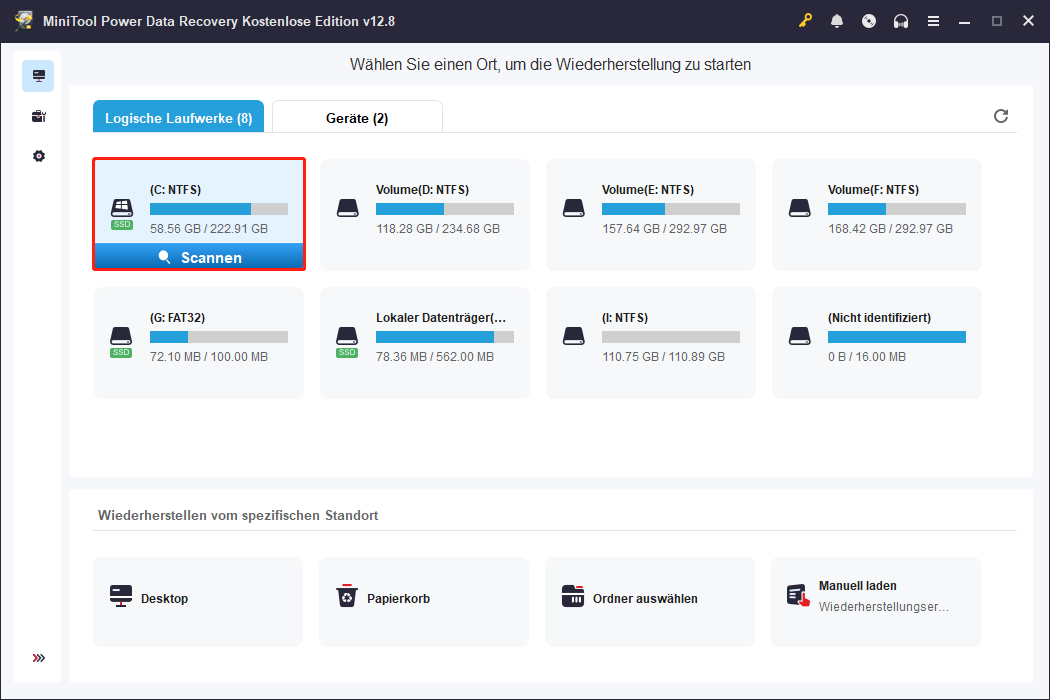Open the license key registration icon
Image resolution: width=1050 pixels, height=700 pixels.
pyautogui.click(x=805, y=20)
